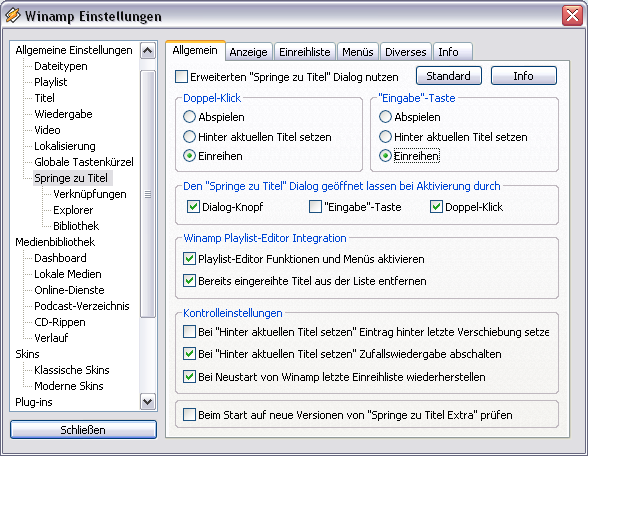Close the Winamp Einstellungen window
640x512 pixels.
tap(572, 16)
